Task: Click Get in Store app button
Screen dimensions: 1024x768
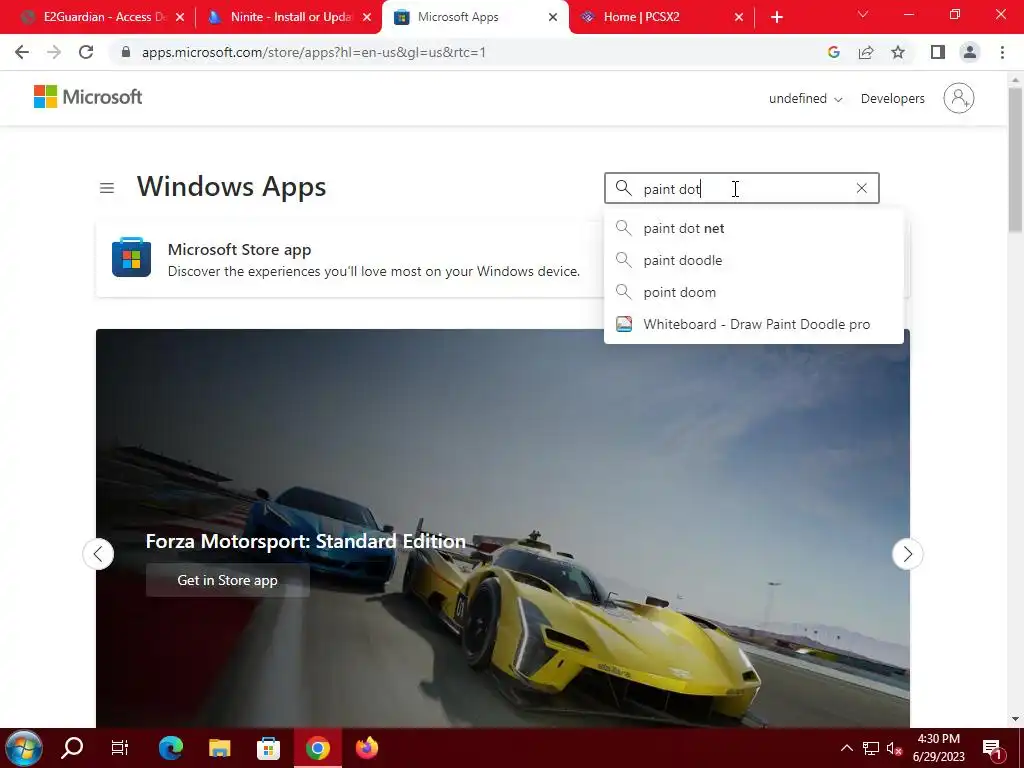Action: click(x=227, y=580)
